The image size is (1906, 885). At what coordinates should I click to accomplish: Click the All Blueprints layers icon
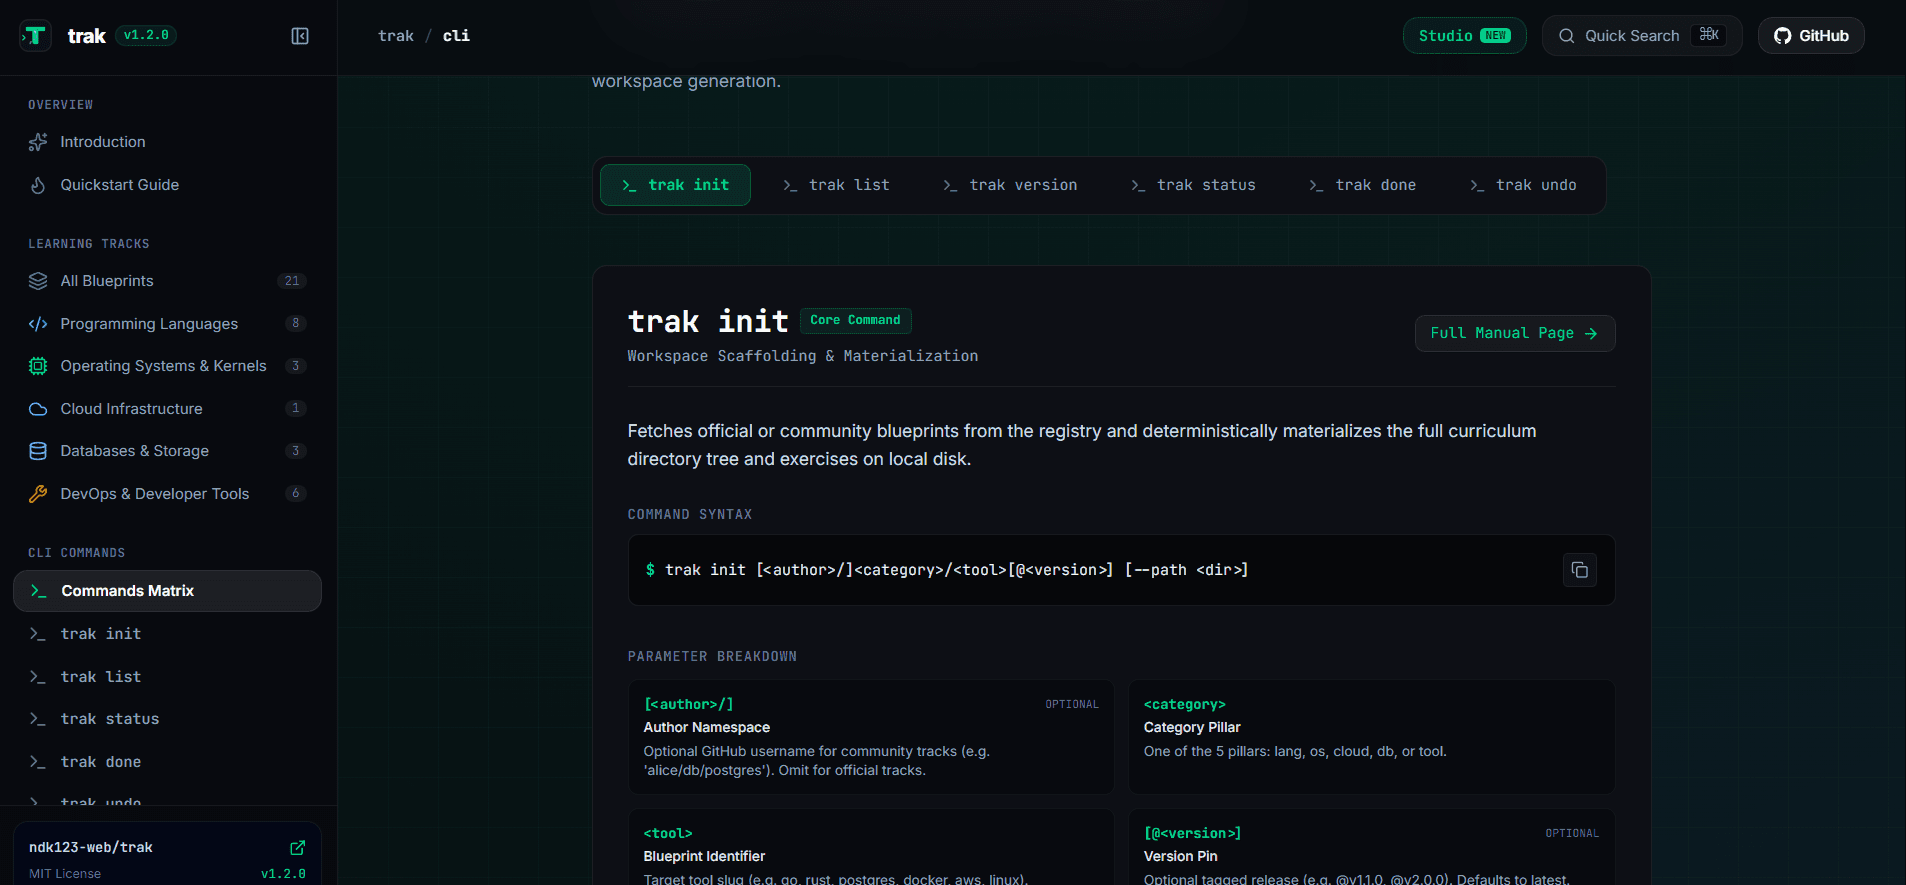coord(38,281)
